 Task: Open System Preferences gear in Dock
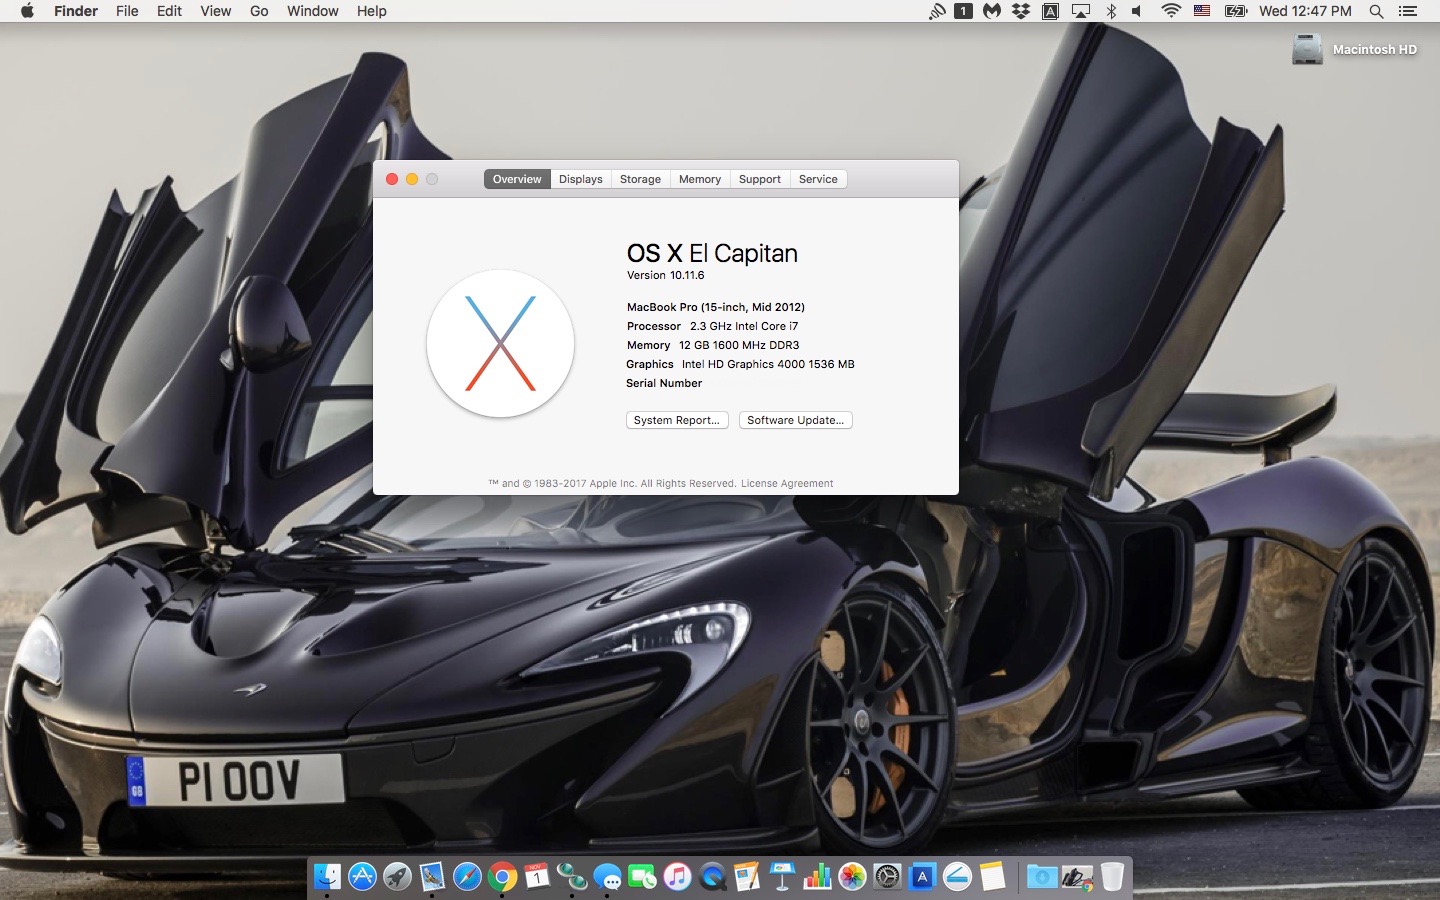point(887,877)
